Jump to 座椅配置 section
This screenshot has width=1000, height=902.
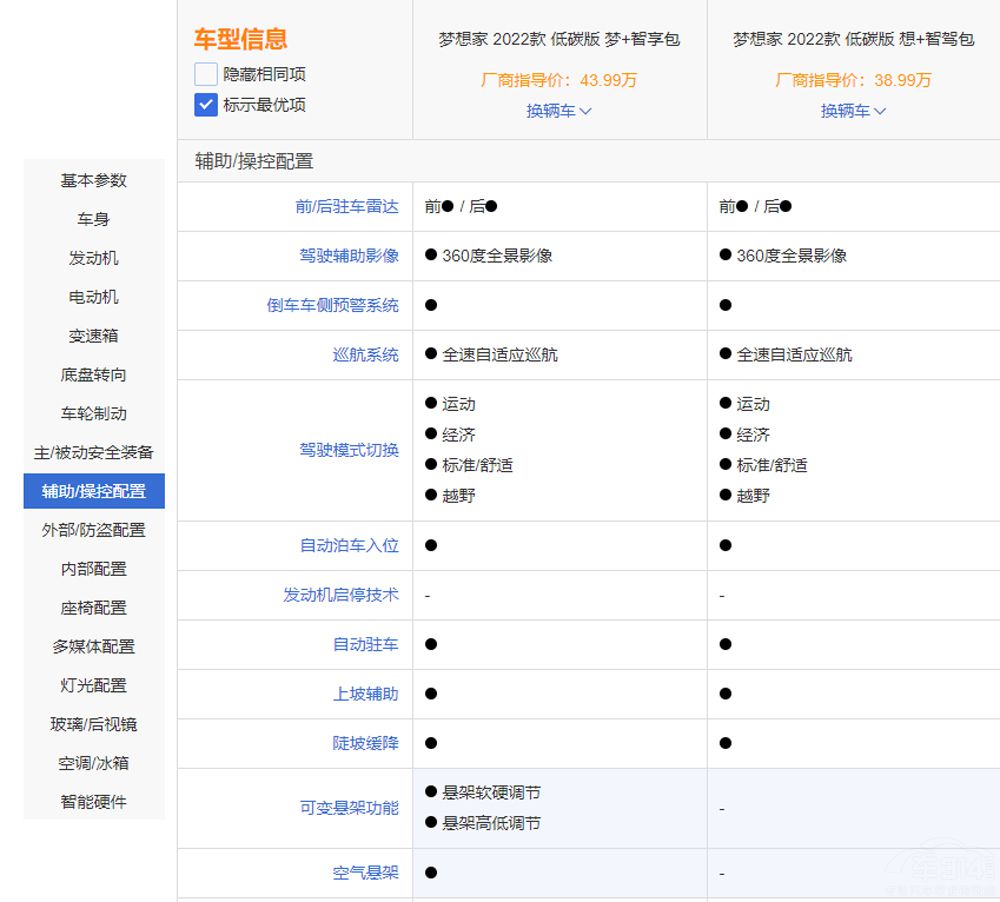coord(94,608)
